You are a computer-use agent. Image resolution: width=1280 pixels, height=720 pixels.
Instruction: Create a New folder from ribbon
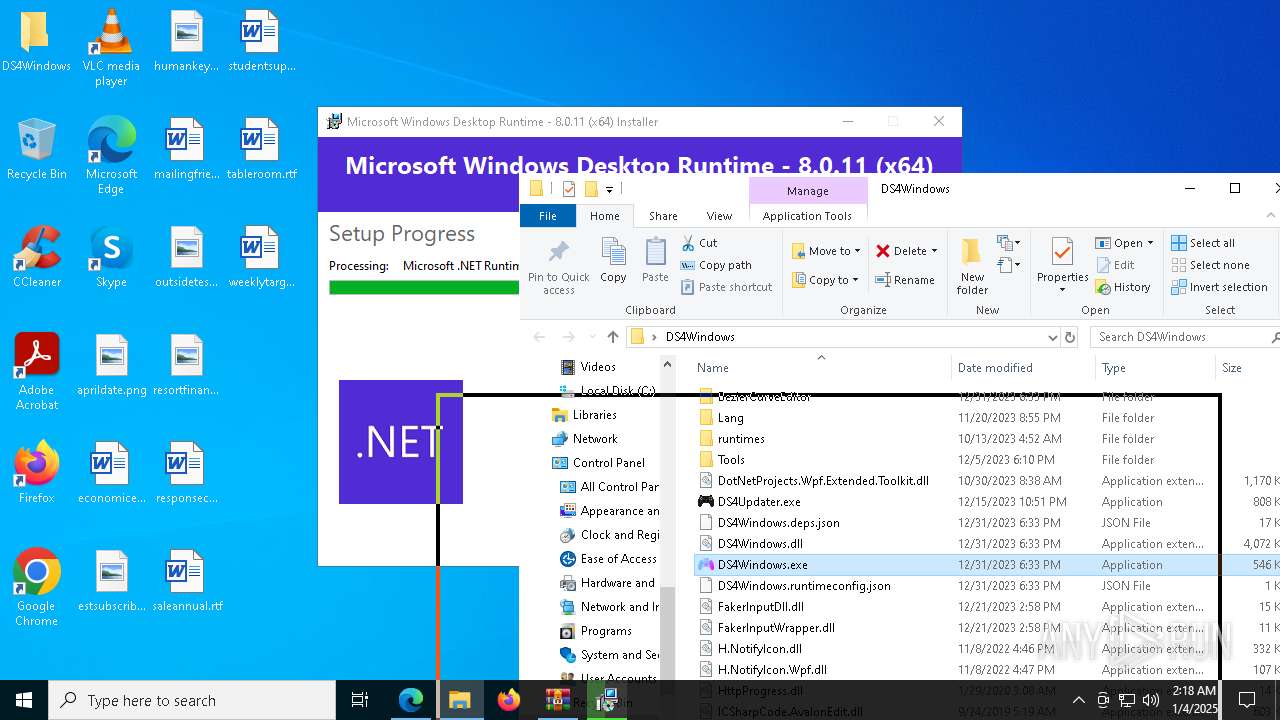(972, 266)
